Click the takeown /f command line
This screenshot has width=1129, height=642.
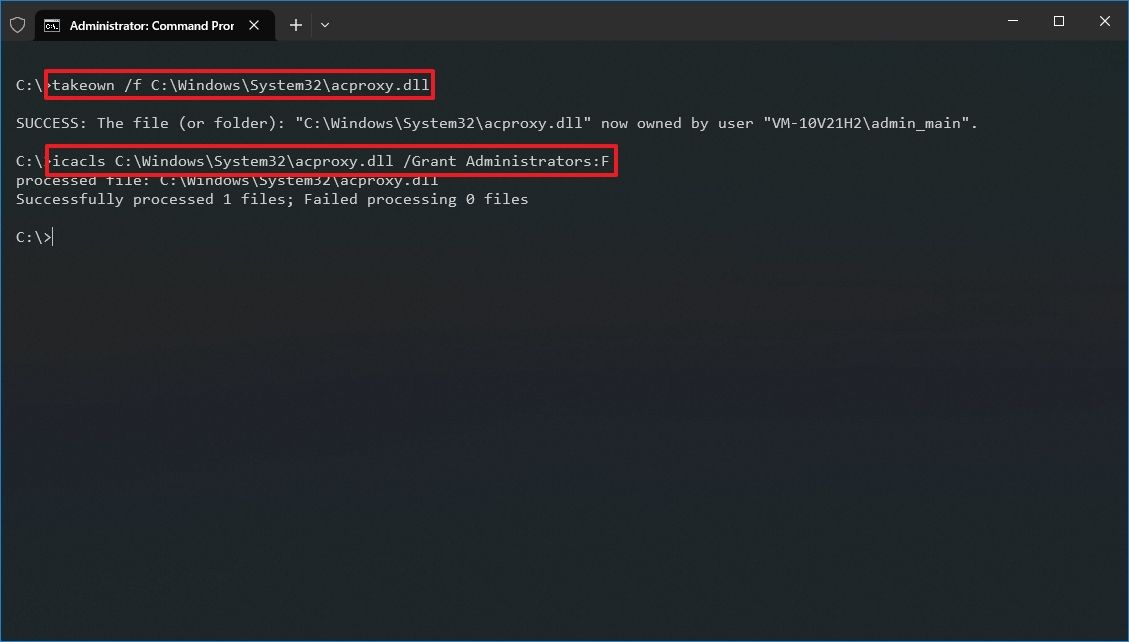pyautogui.click(x=240, y=85)
